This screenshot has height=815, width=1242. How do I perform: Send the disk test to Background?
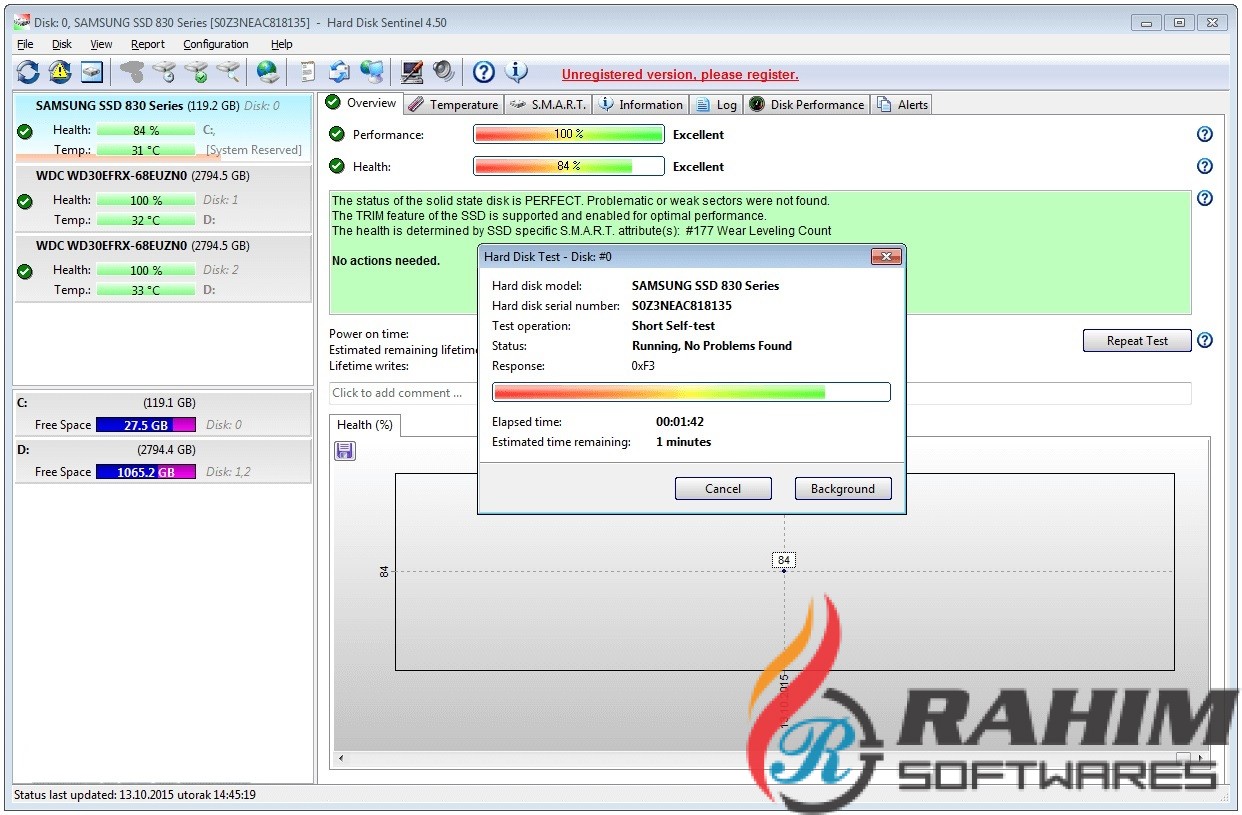pos(842,489)
